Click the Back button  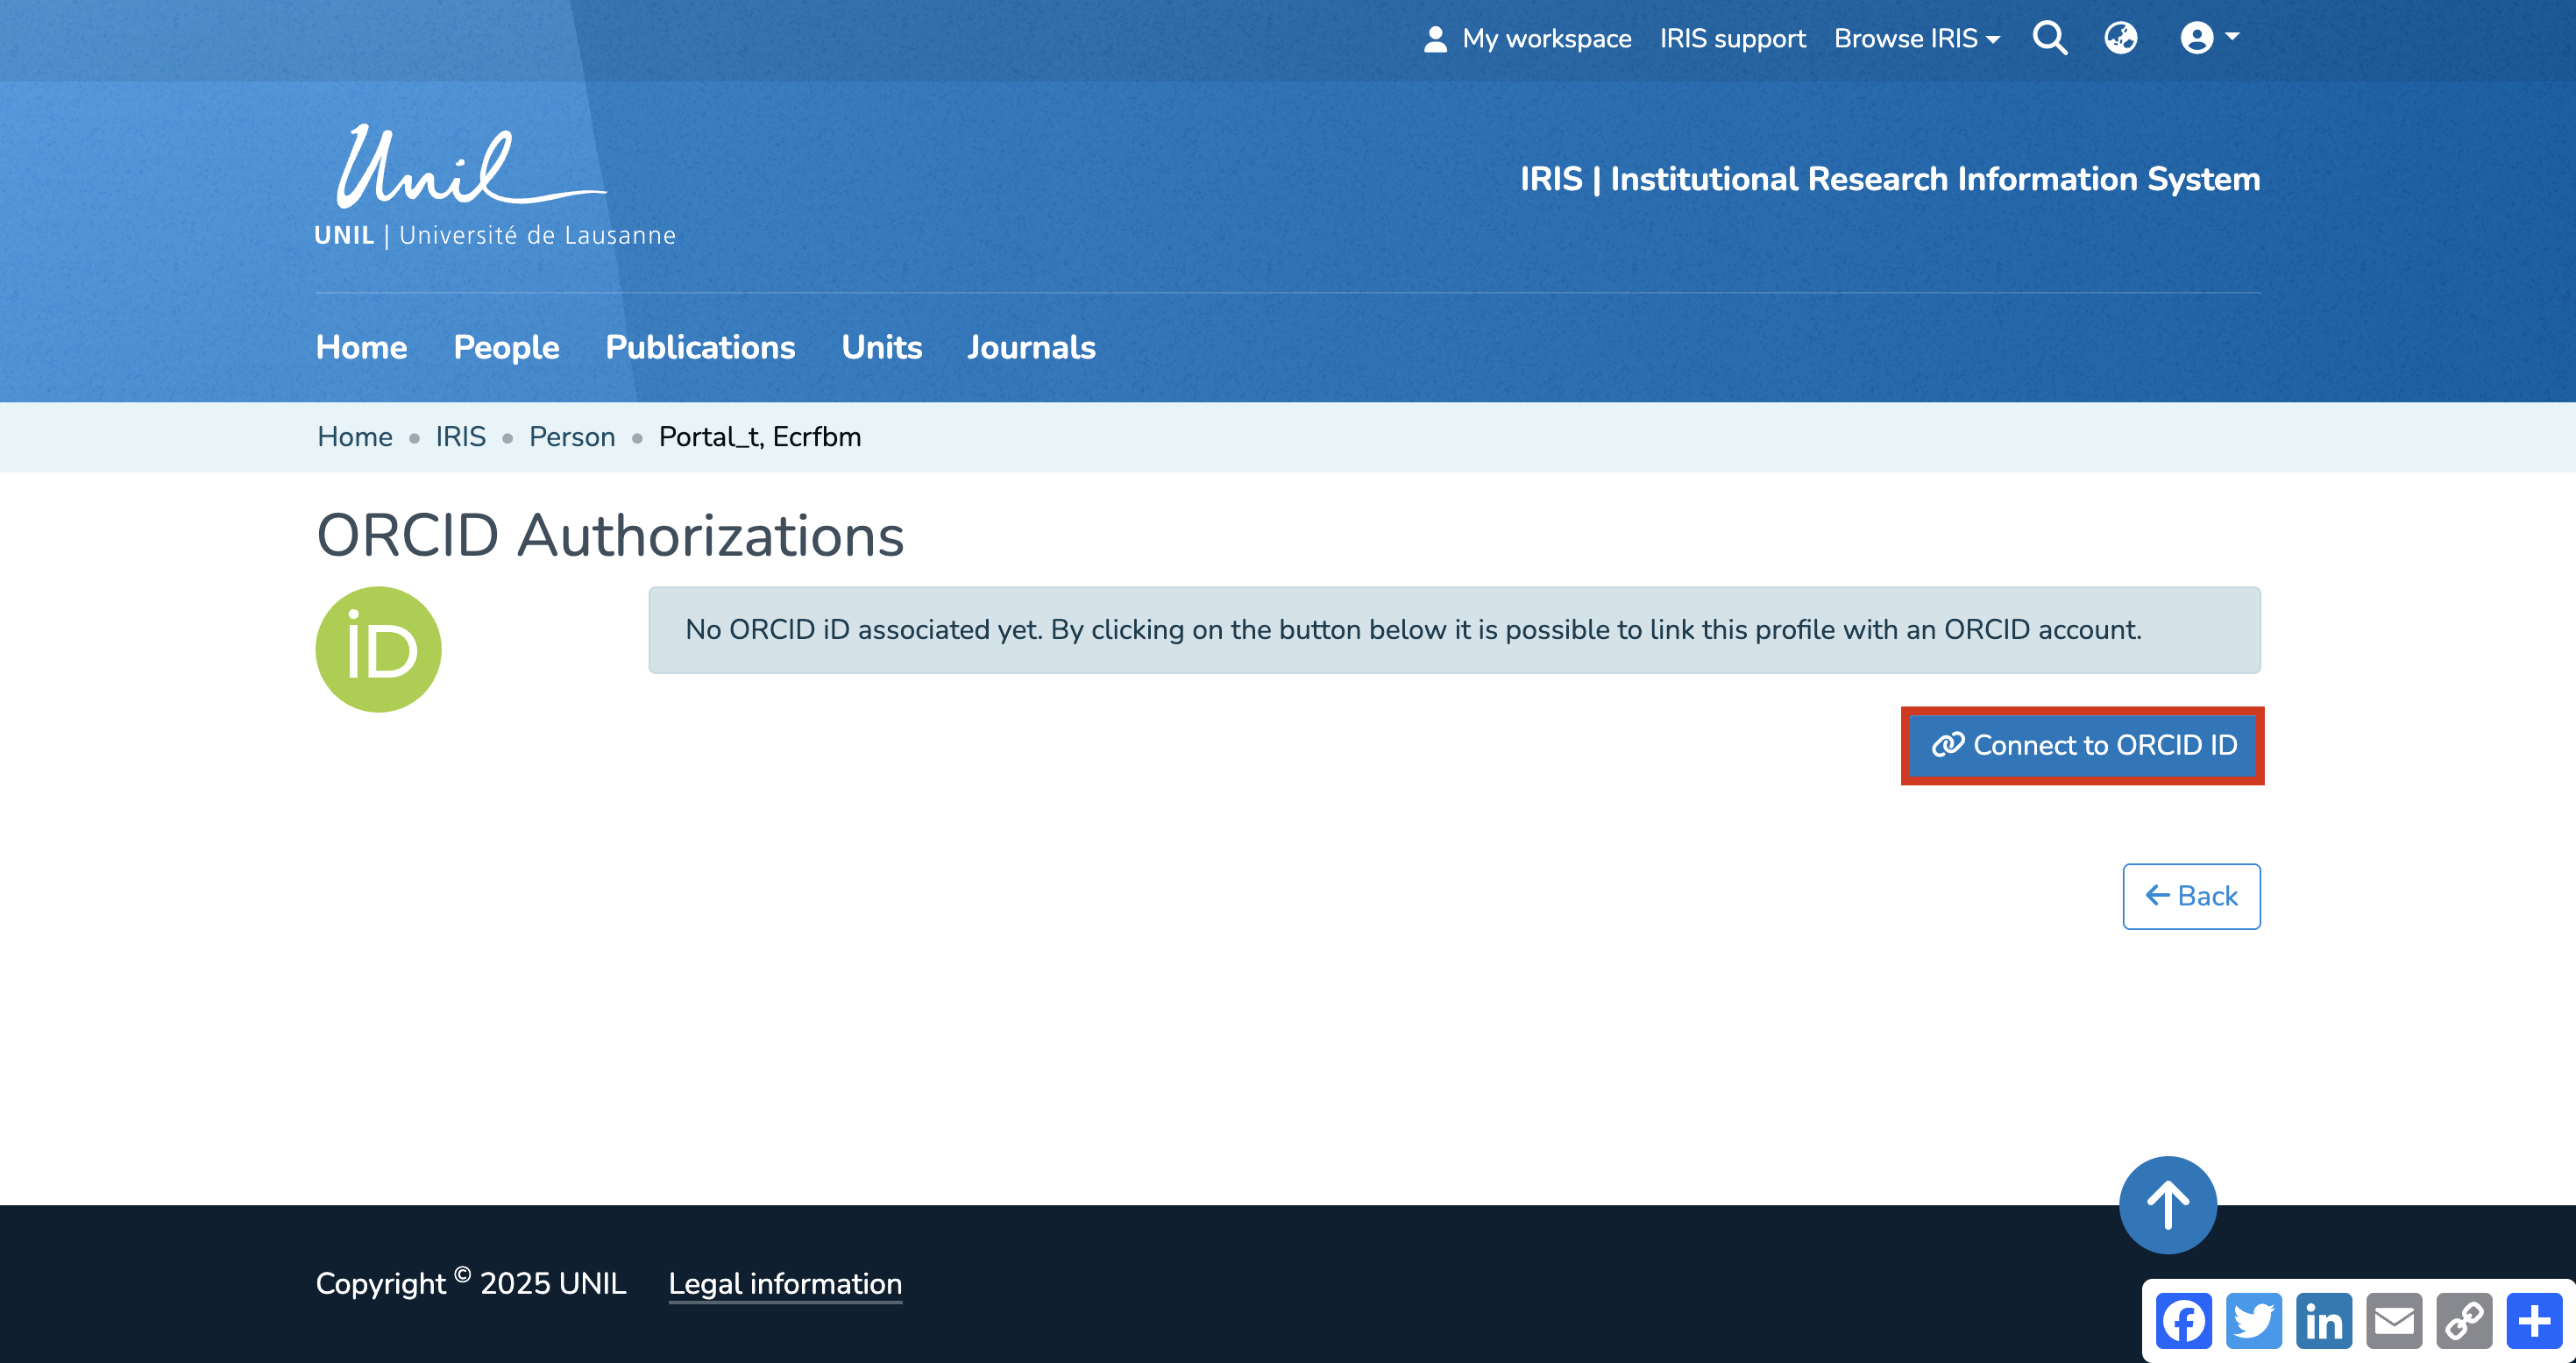tap(2191, 896)
